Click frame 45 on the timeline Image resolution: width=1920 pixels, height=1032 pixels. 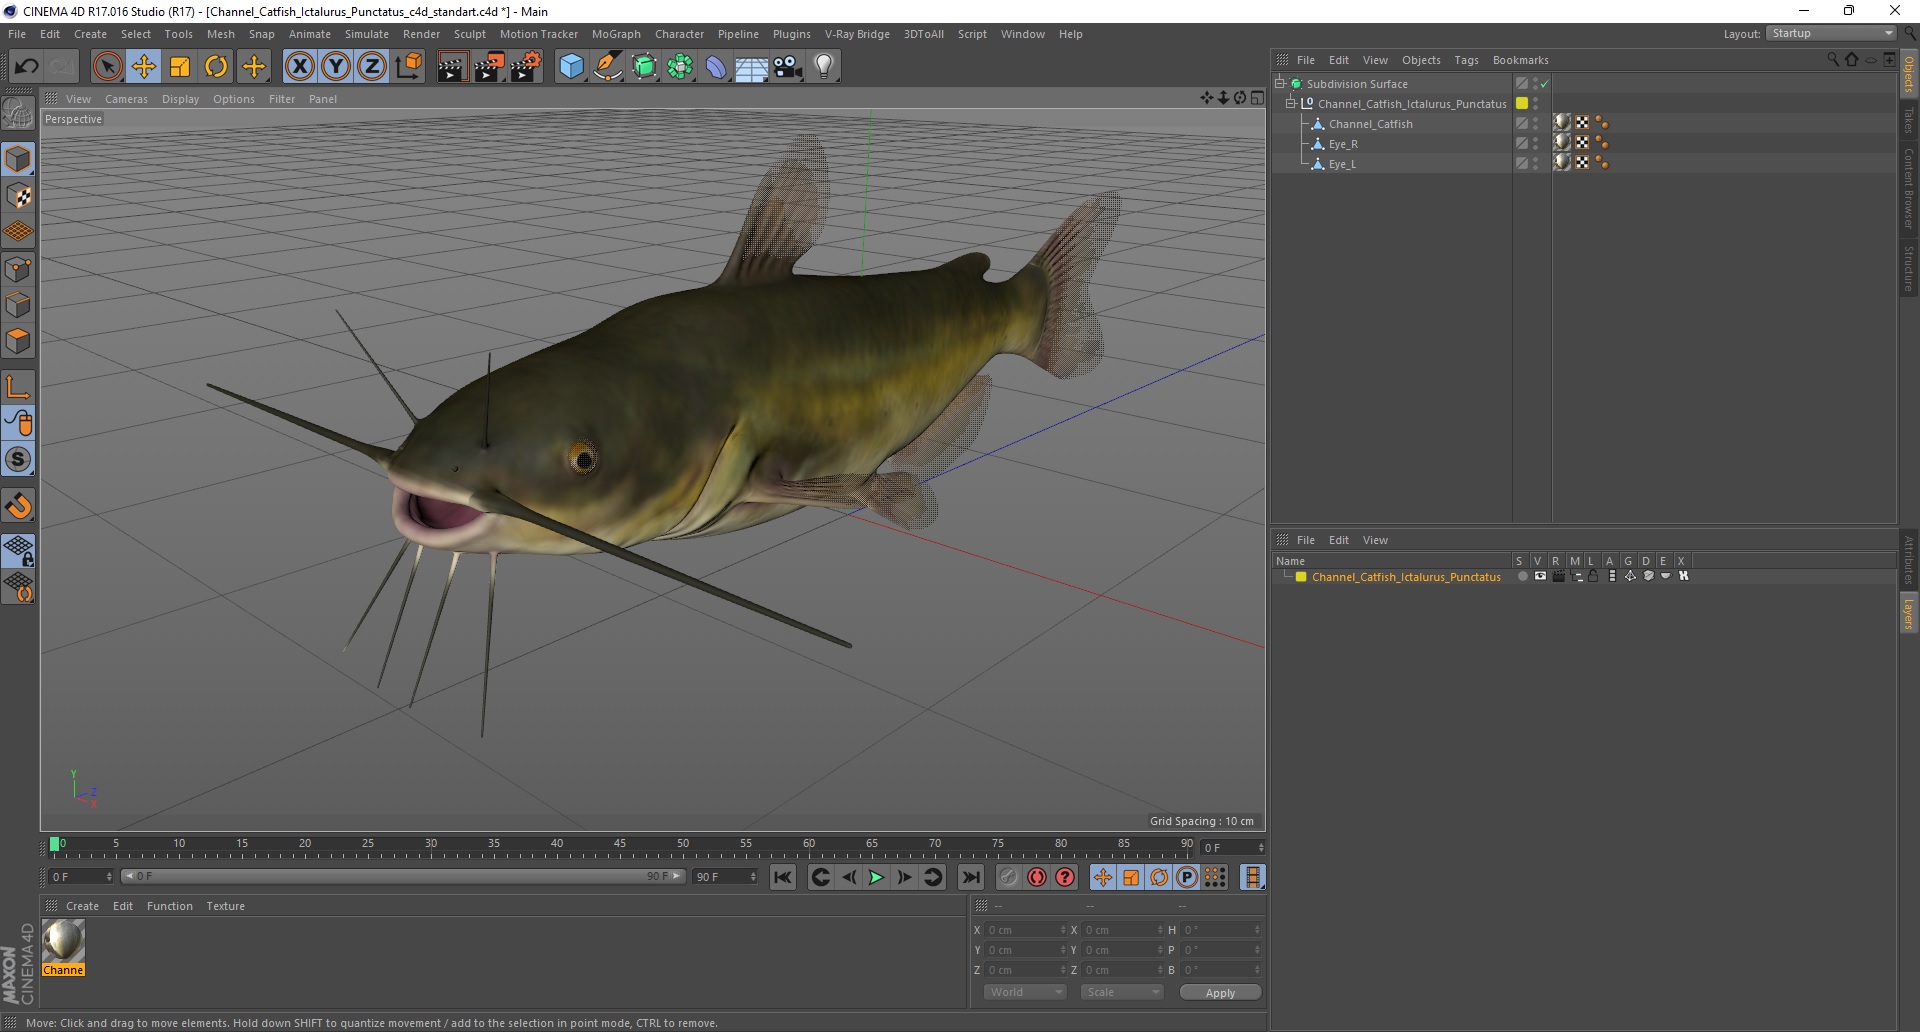620,845
